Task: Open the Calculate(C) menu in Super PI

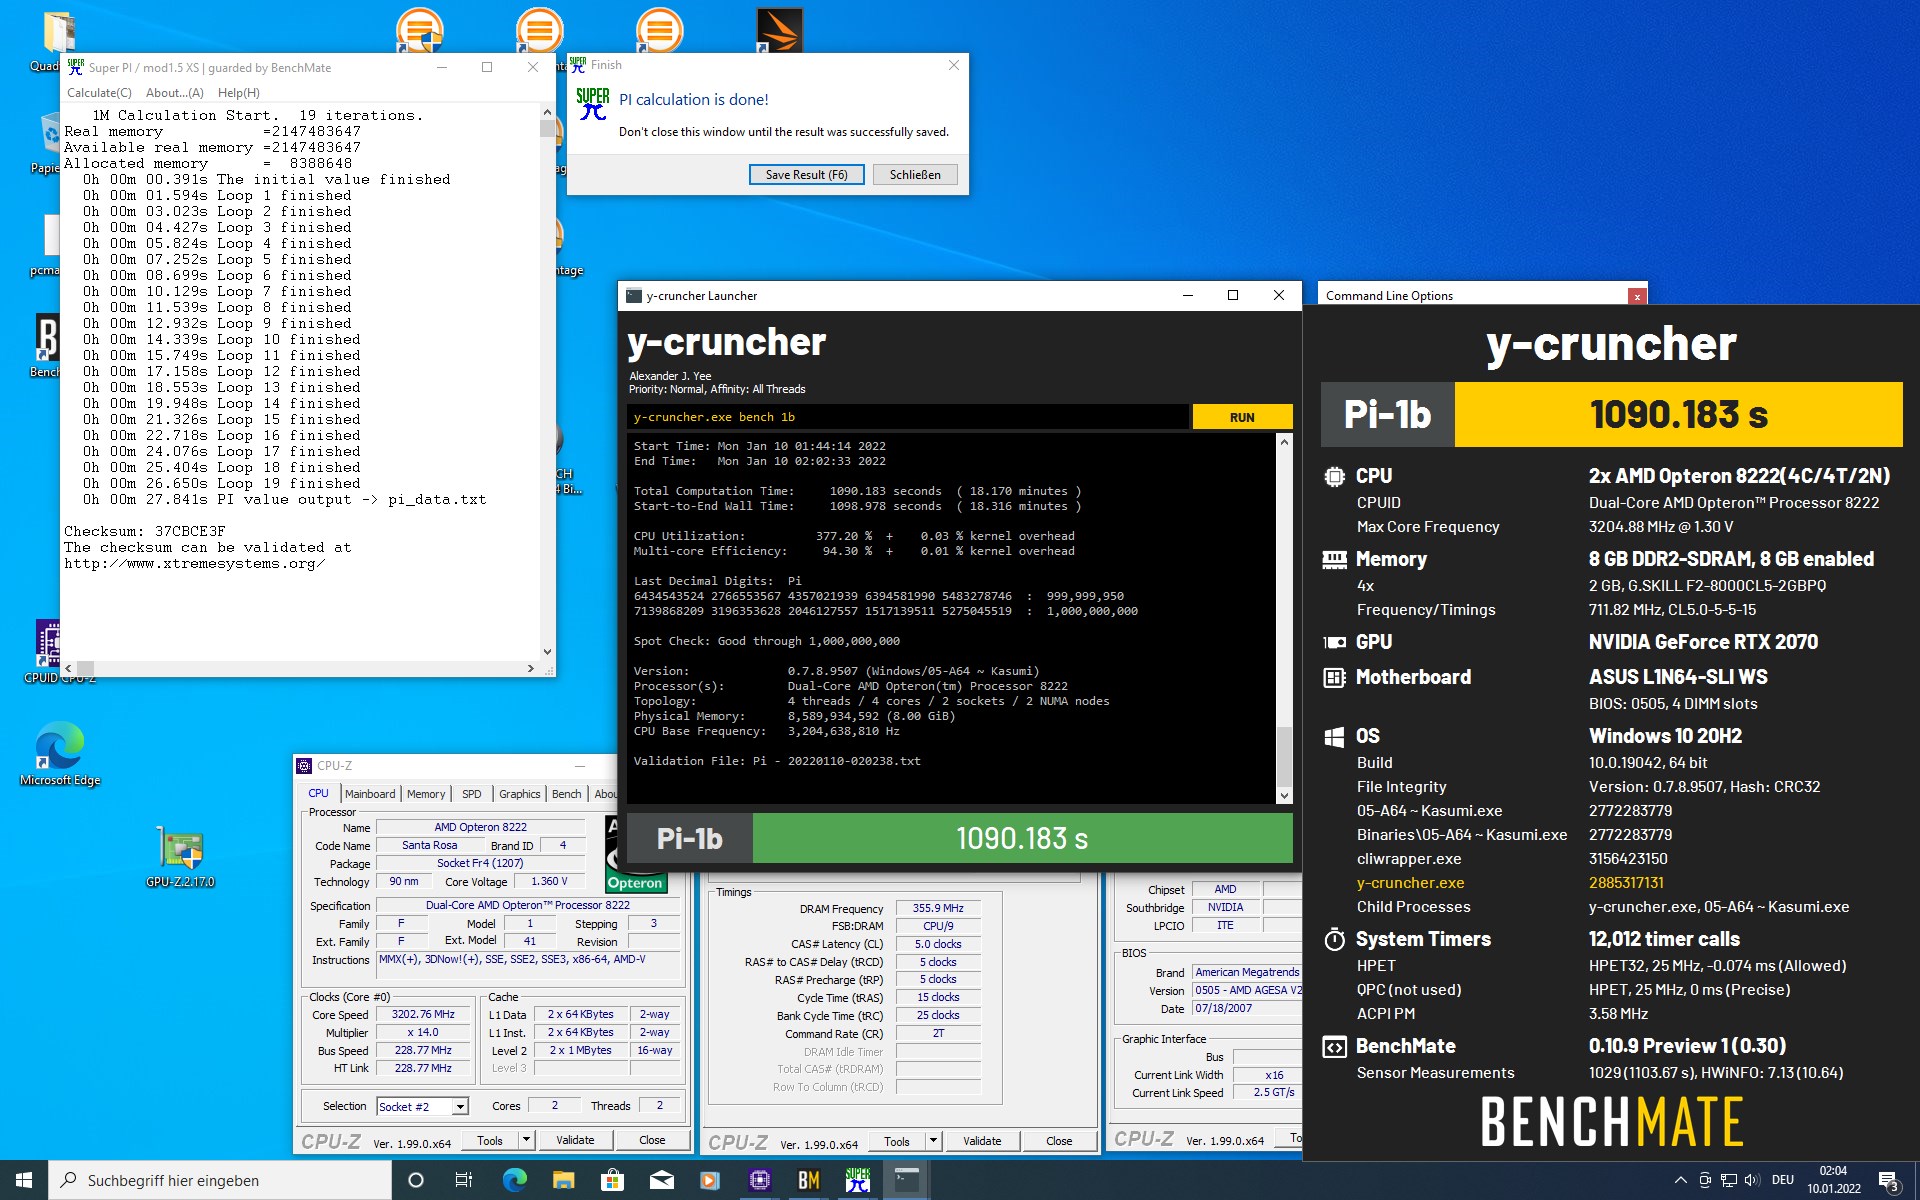Action: [99, 93]
